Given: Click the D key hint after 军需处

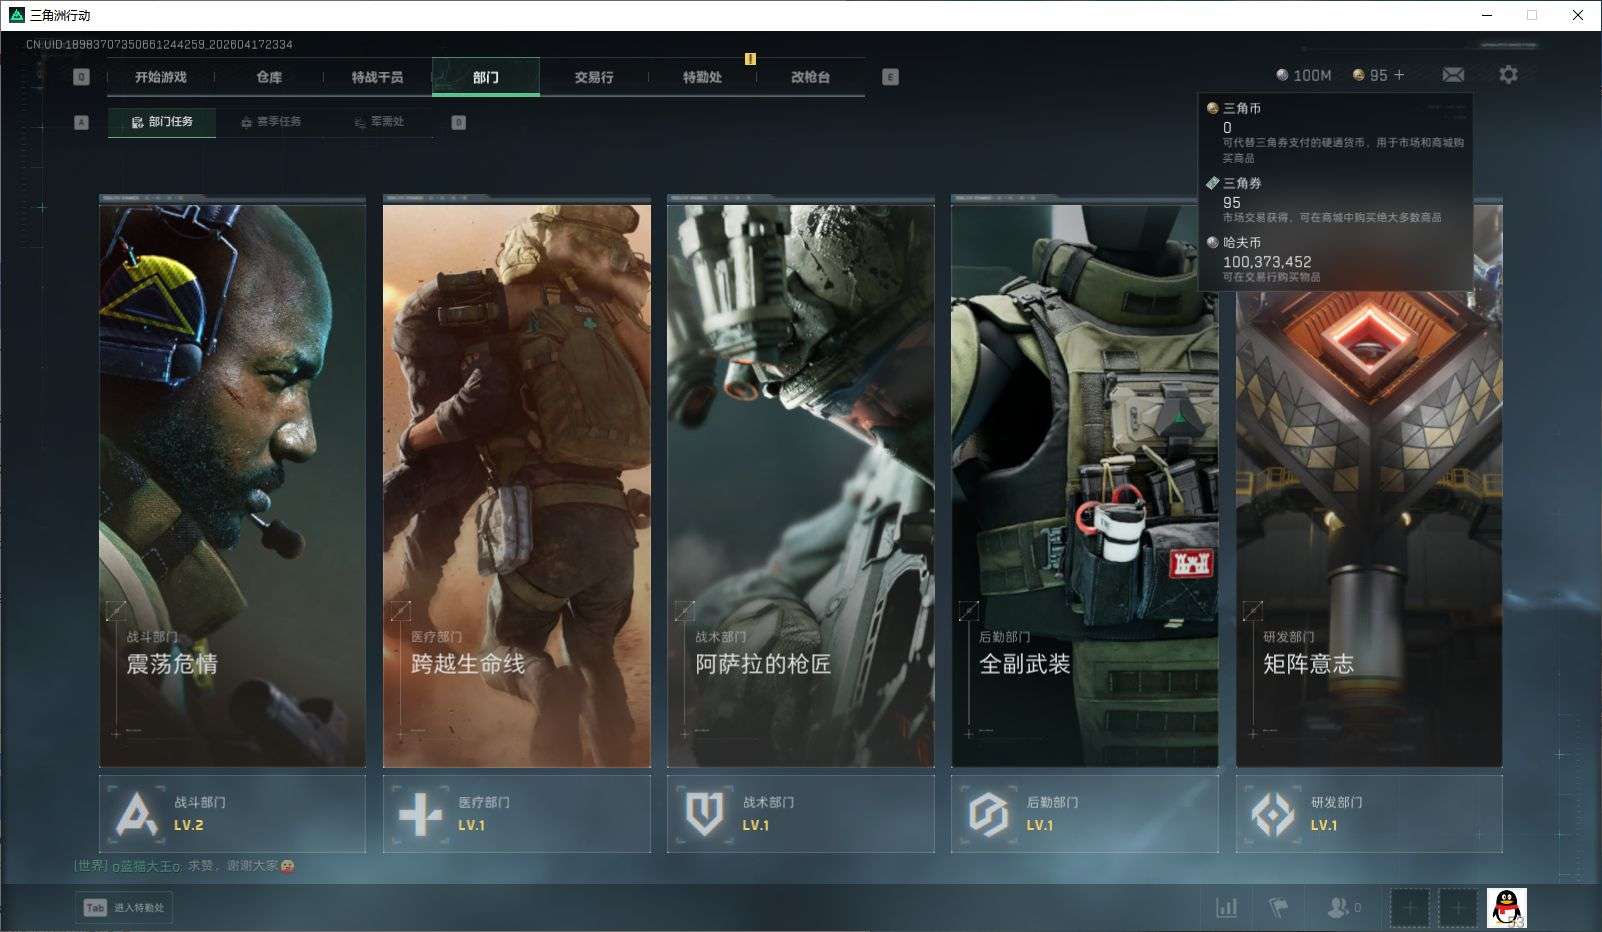Looking at the screenshot, I should coord(458,122).
